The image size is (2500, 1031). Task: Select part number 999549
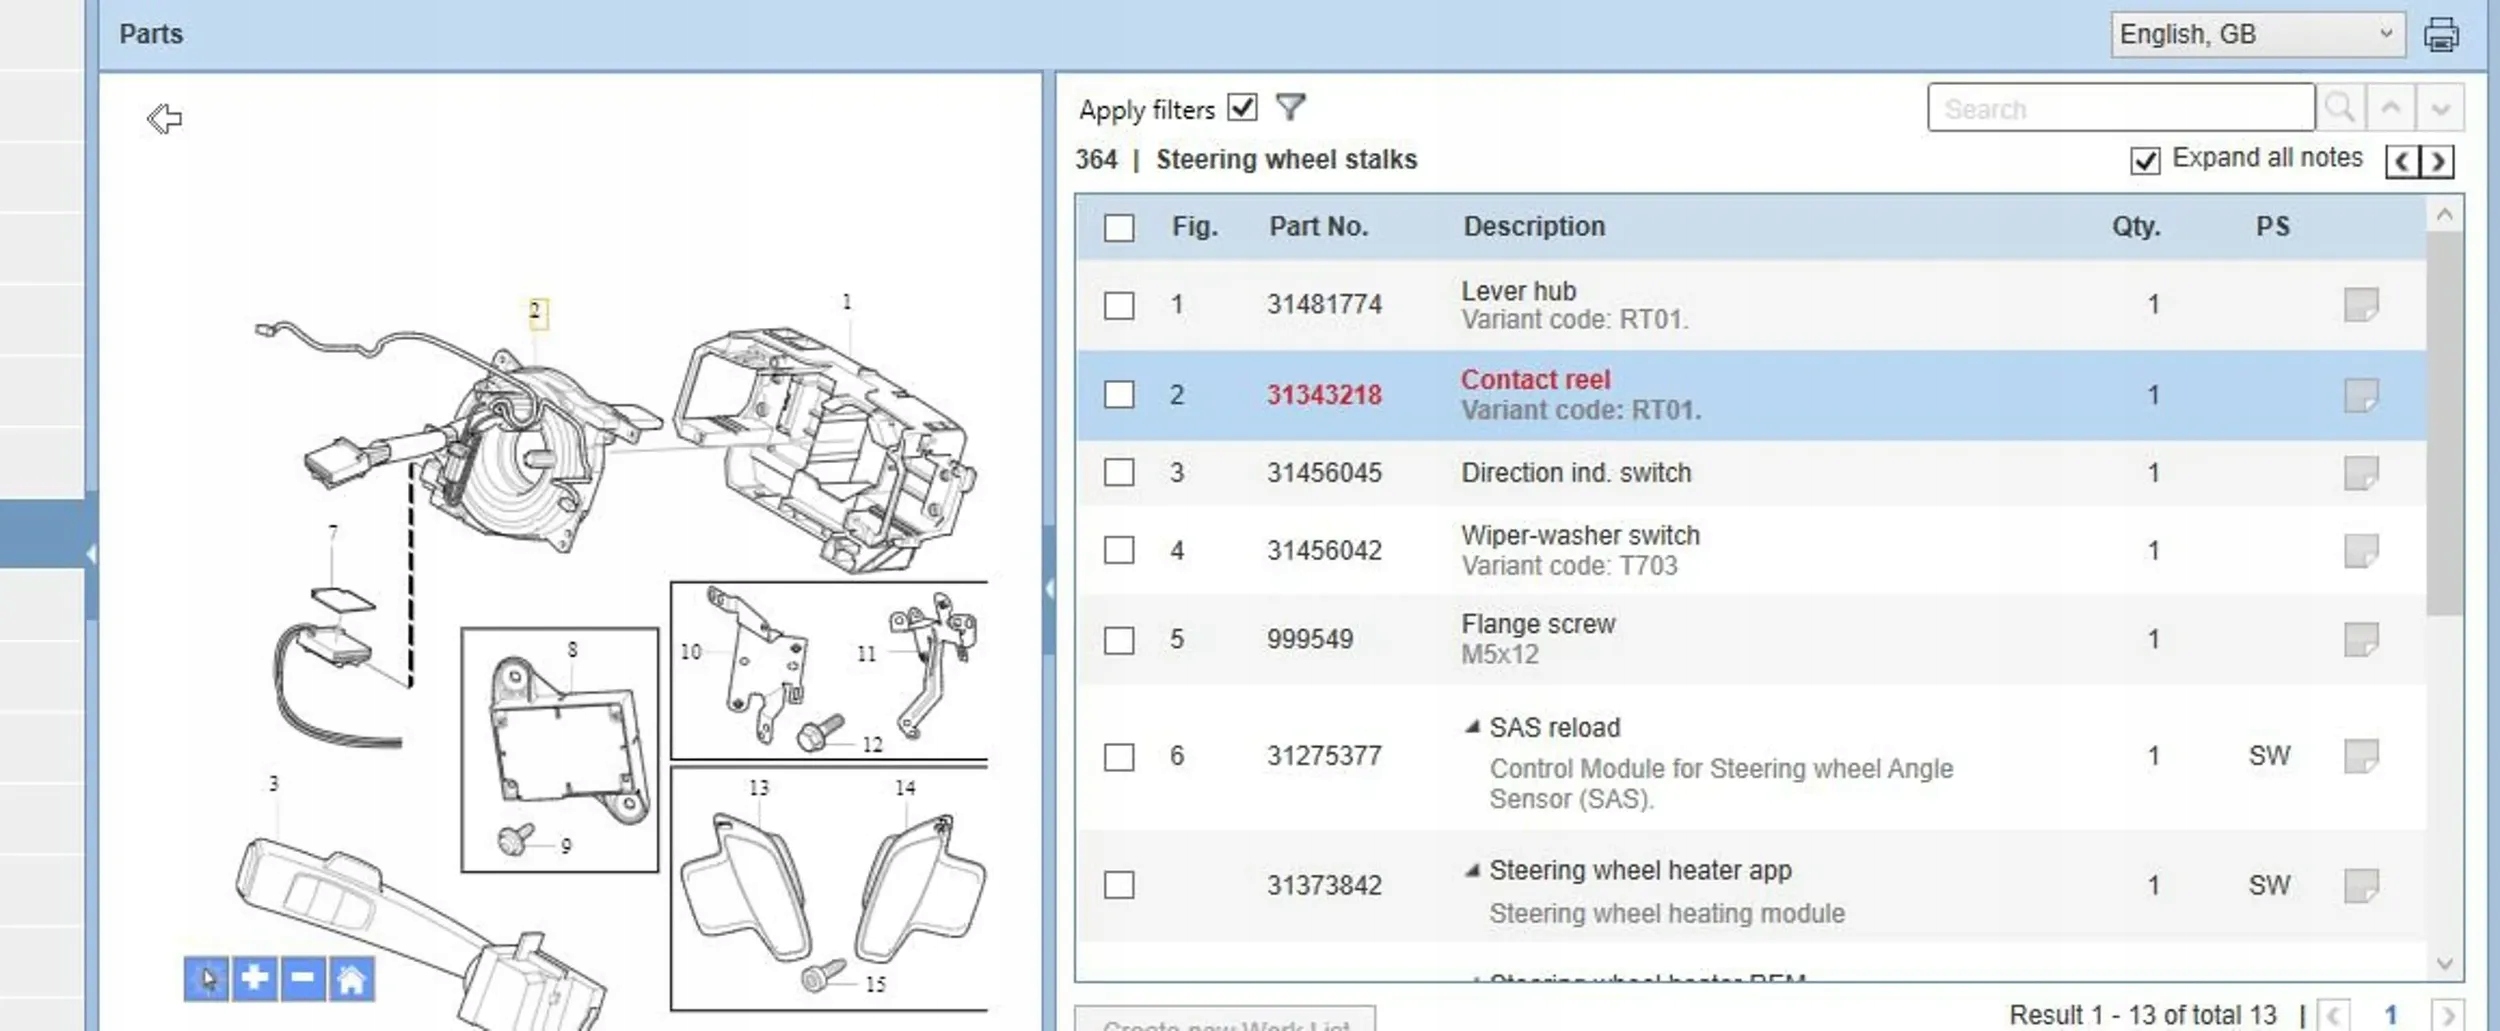coord(1310,639)
